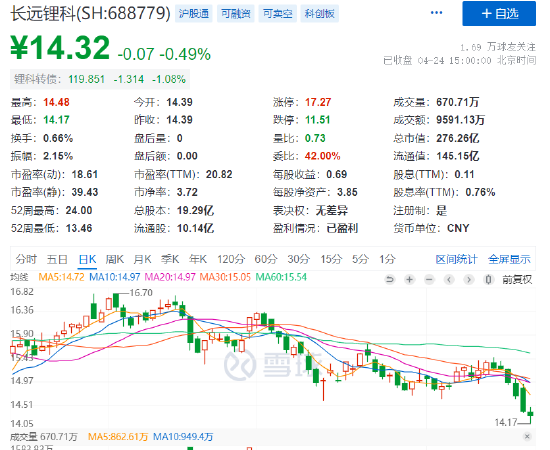
Task: Click the 16.70 high marker on chart
Action: (x=141, y=293)
